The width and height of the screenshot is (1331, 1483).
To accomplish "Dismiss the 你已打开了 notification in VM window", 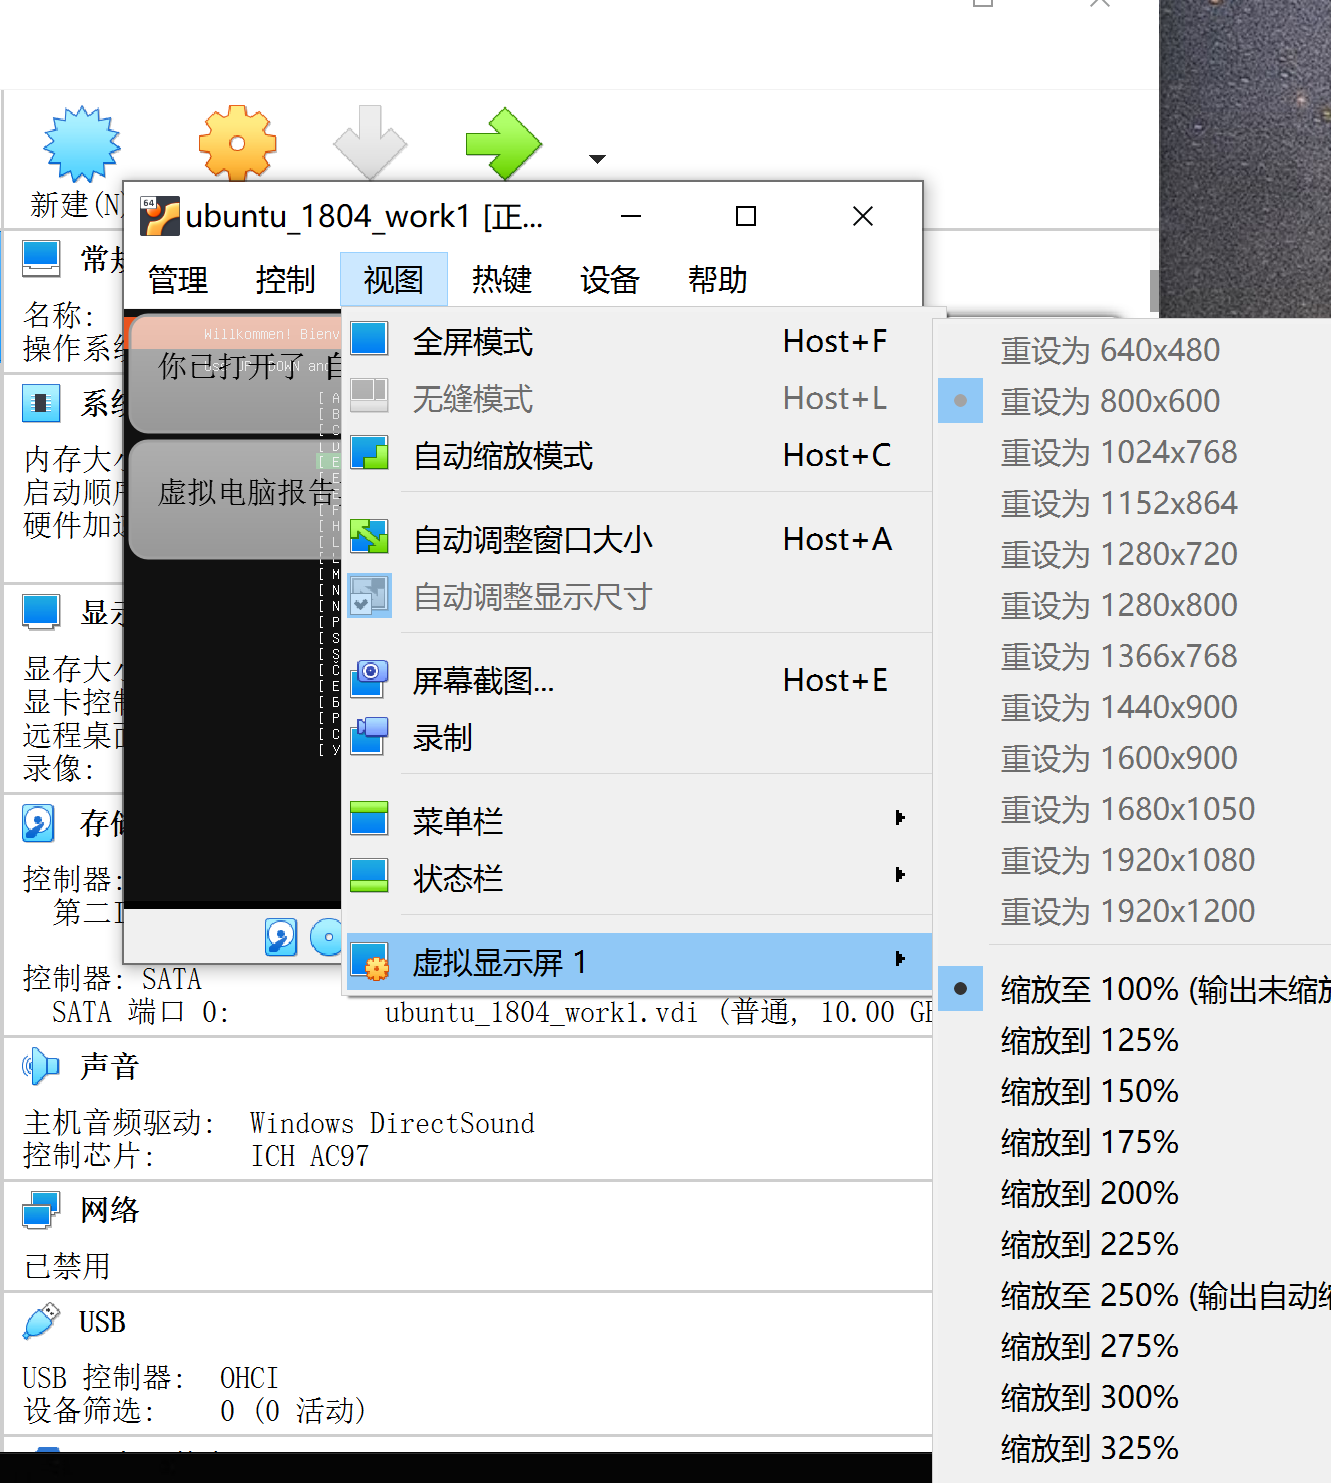I will pyautogui.click(x=236, y=374).
